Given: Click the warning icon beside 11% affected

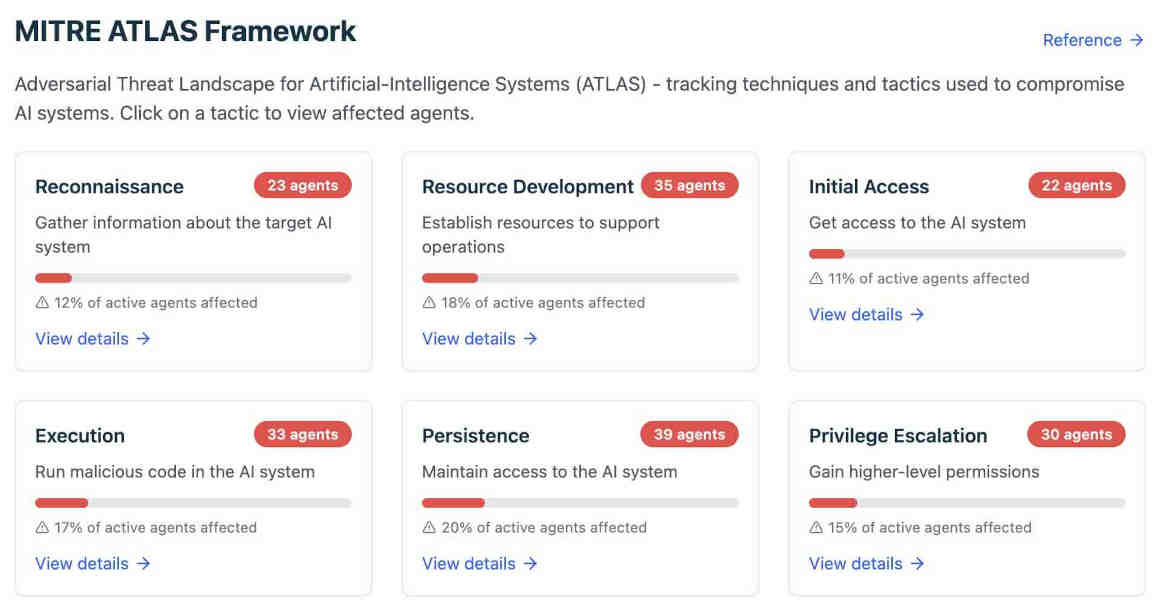Looking at the screenshot, I should coord(816,278).
